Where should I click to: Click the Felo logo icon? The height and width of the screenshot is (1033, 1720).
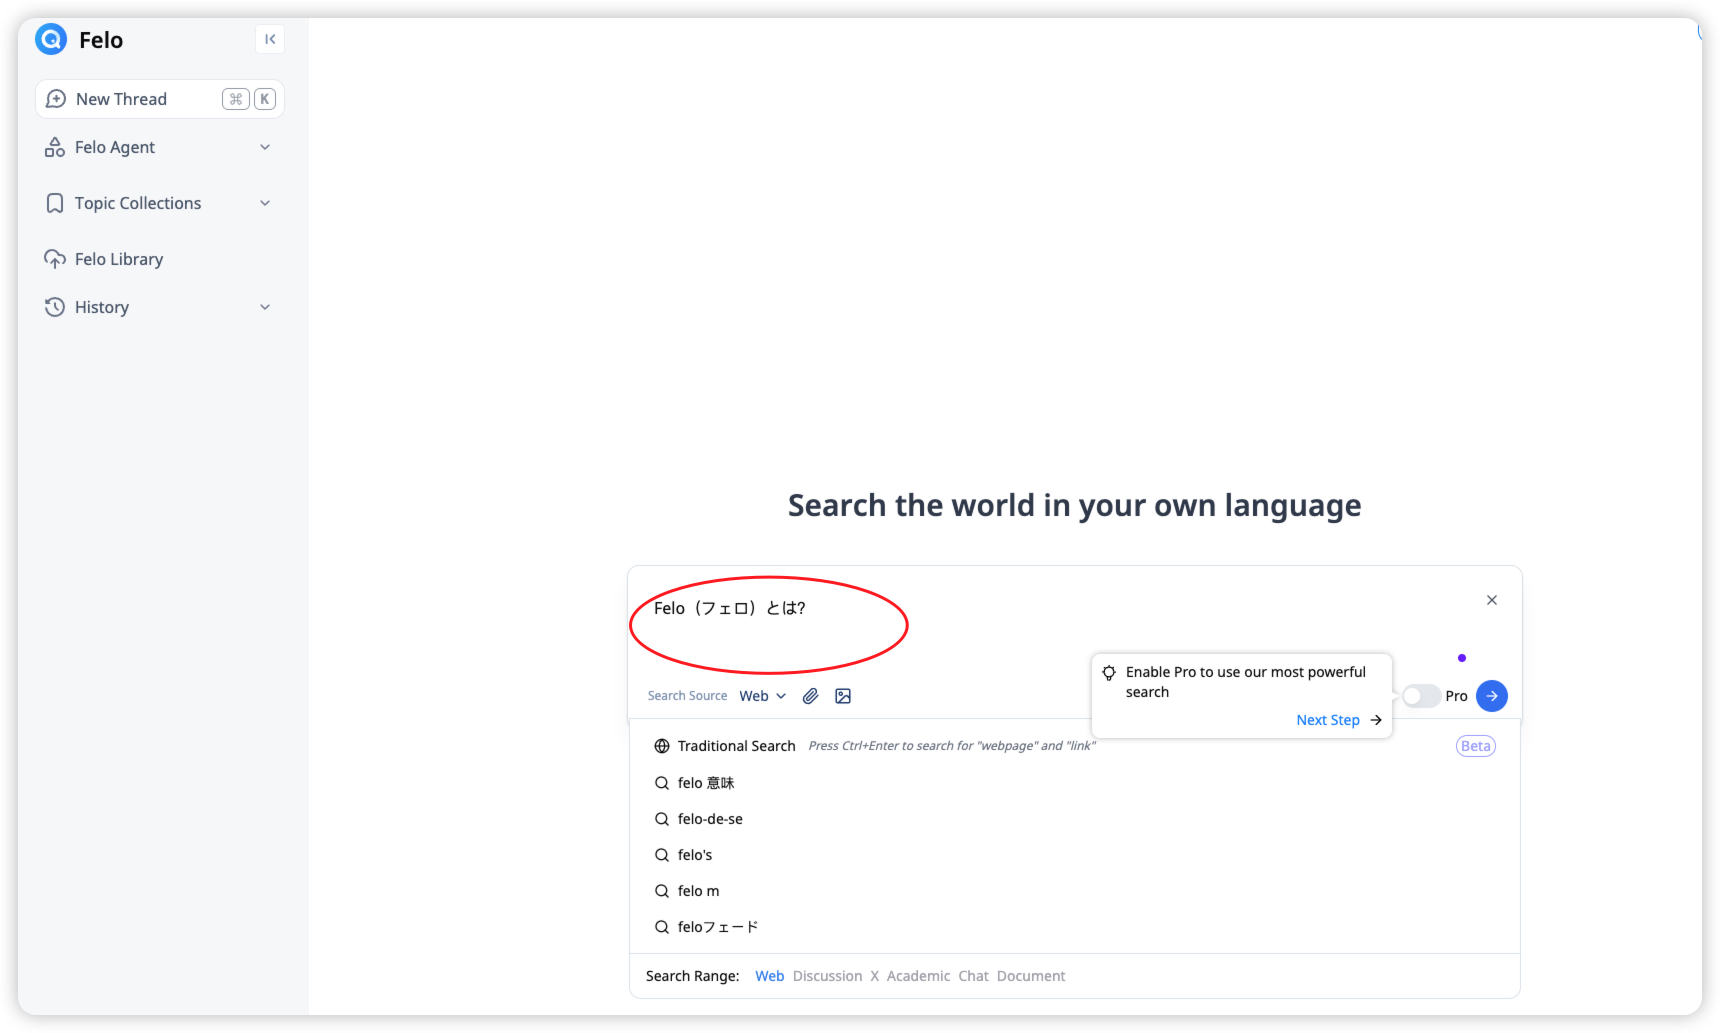(x=51, y=39)
